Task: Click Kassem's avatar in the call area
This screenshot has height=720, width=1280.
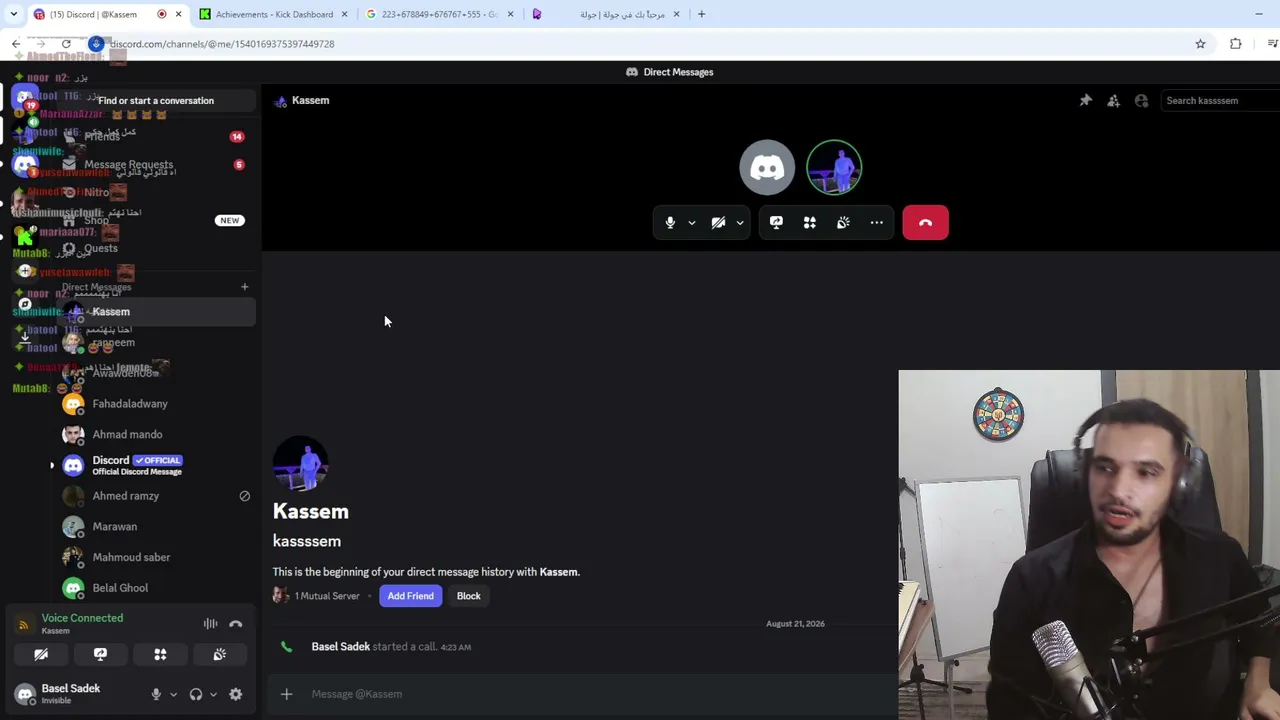Action: 834,167
